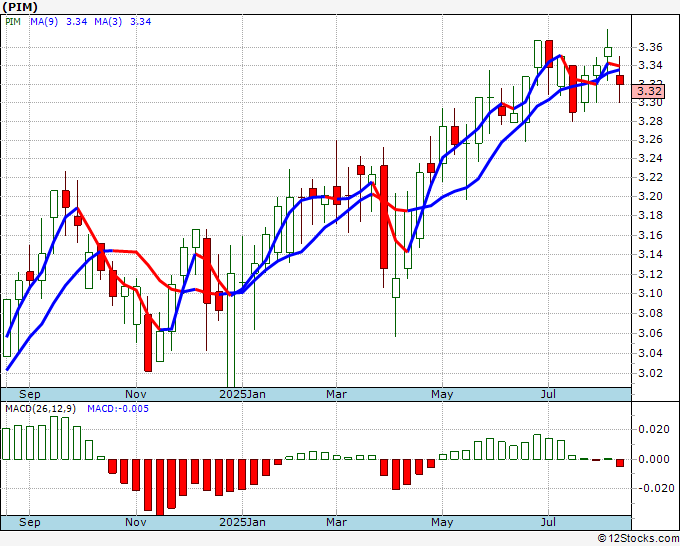Click the latest red MACD histogram bar

tap(620, 463)
